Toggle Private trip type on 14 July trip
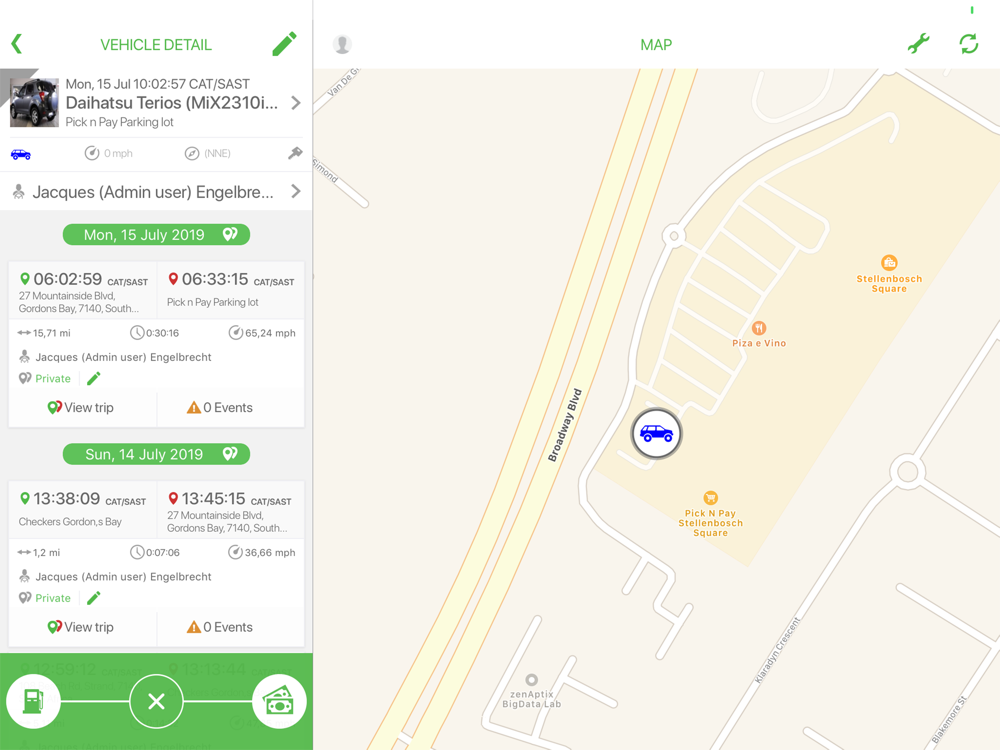 click(45, 598)
